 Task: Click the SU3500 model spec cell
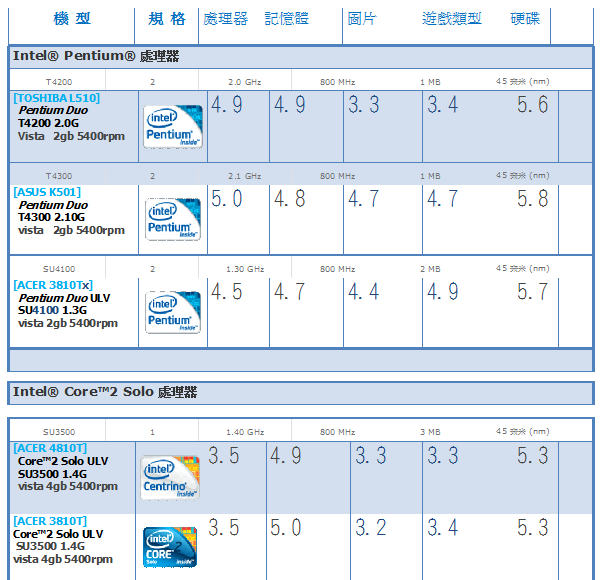pos(59,432)
